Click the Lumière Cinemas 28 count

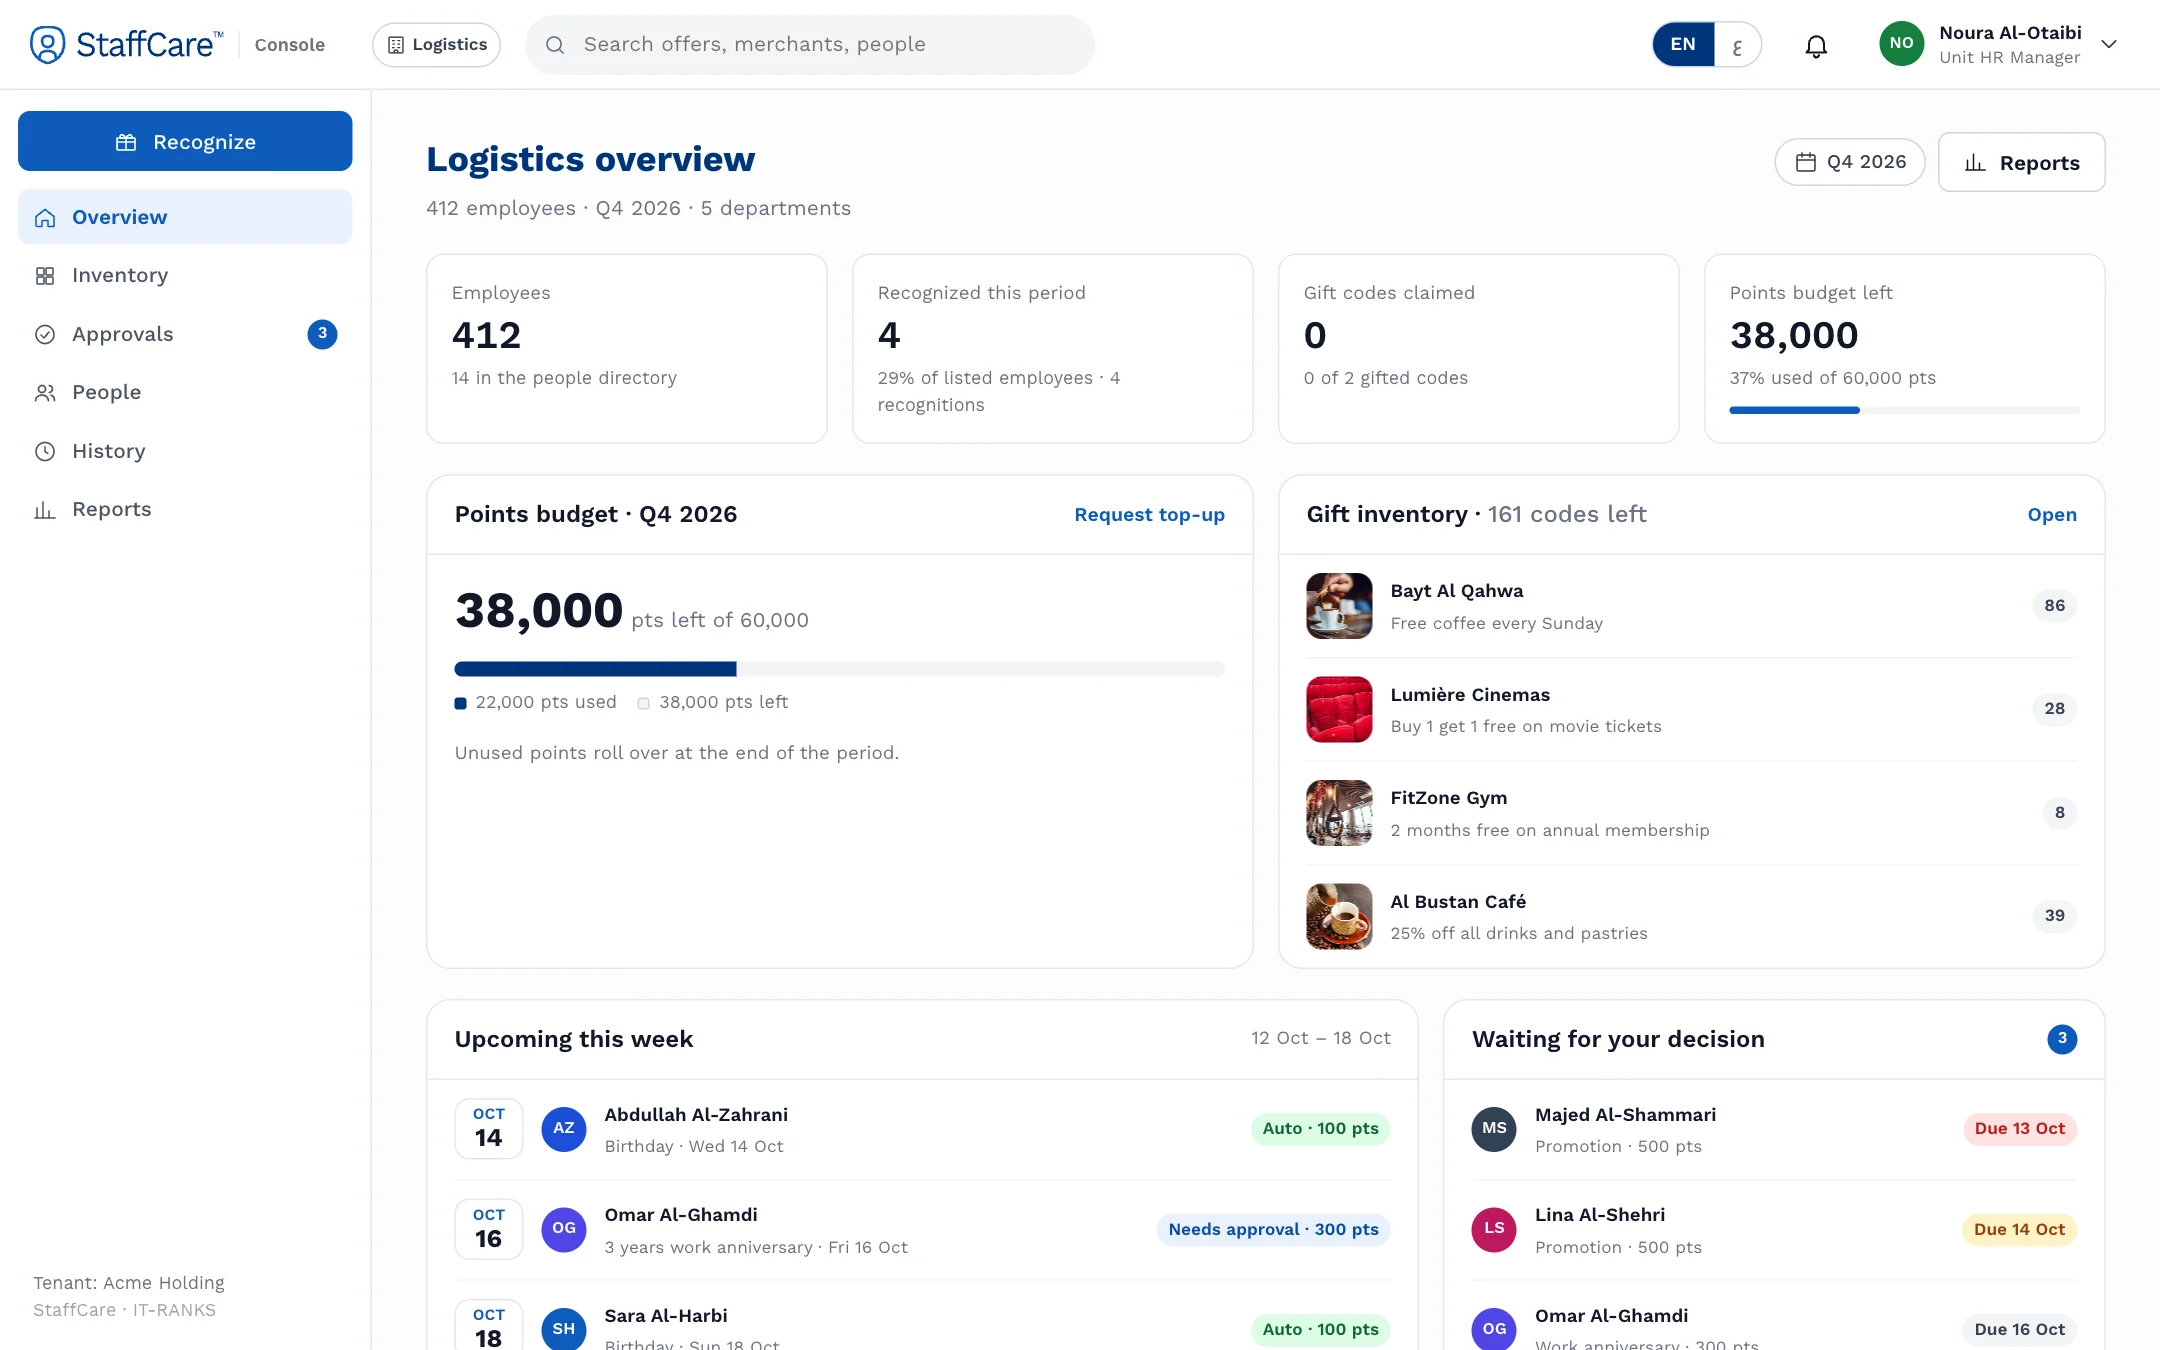pos(2055,708)
